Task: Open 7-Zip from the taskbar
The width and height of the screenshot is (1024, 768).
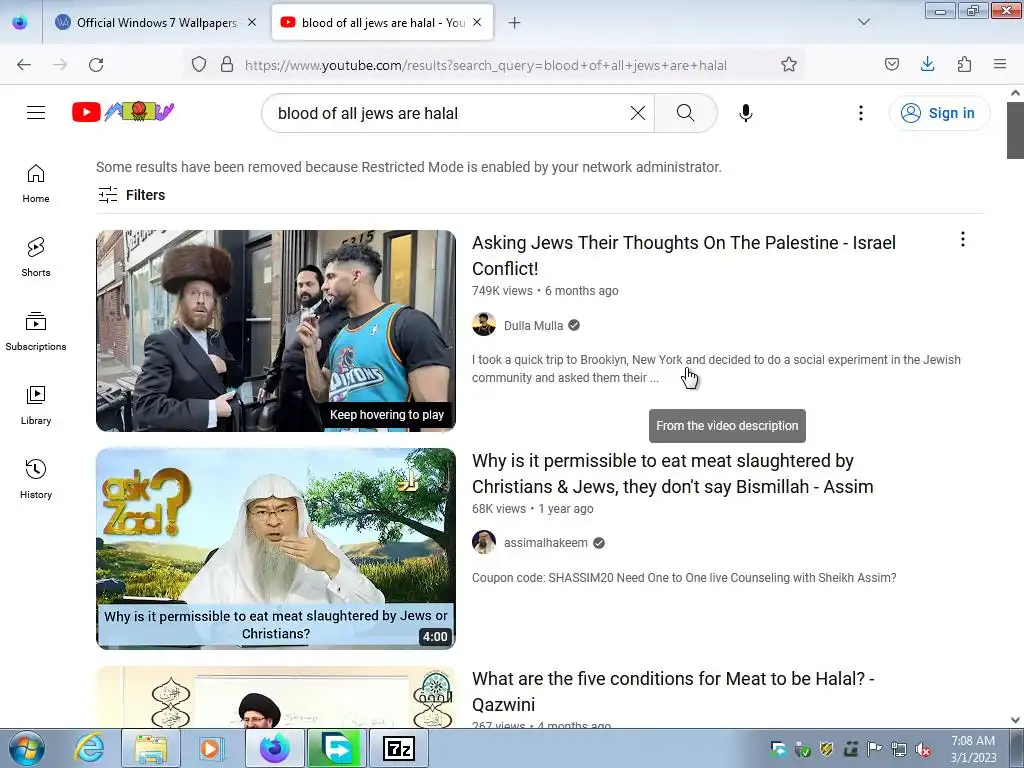Action: coord(399,748)
